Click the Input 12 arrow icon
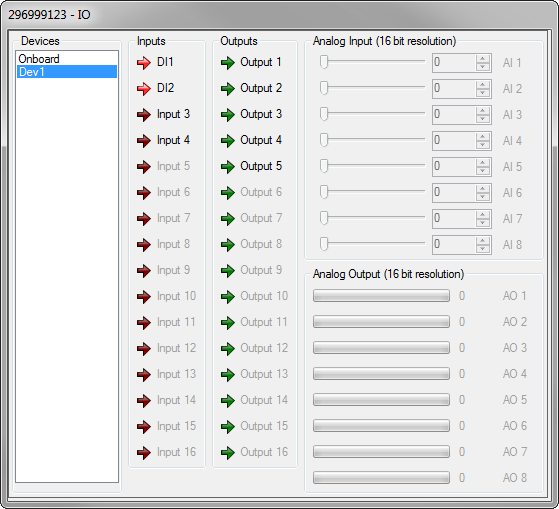Viewport: 559px width, 509px height. click(144, 349)
